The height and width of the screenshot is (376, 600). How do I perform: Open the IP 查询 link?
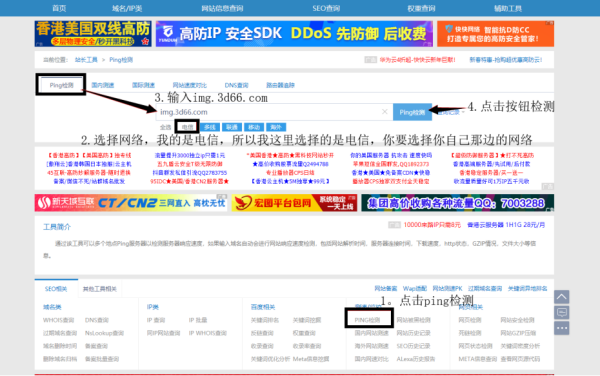[x=156, y=320]
